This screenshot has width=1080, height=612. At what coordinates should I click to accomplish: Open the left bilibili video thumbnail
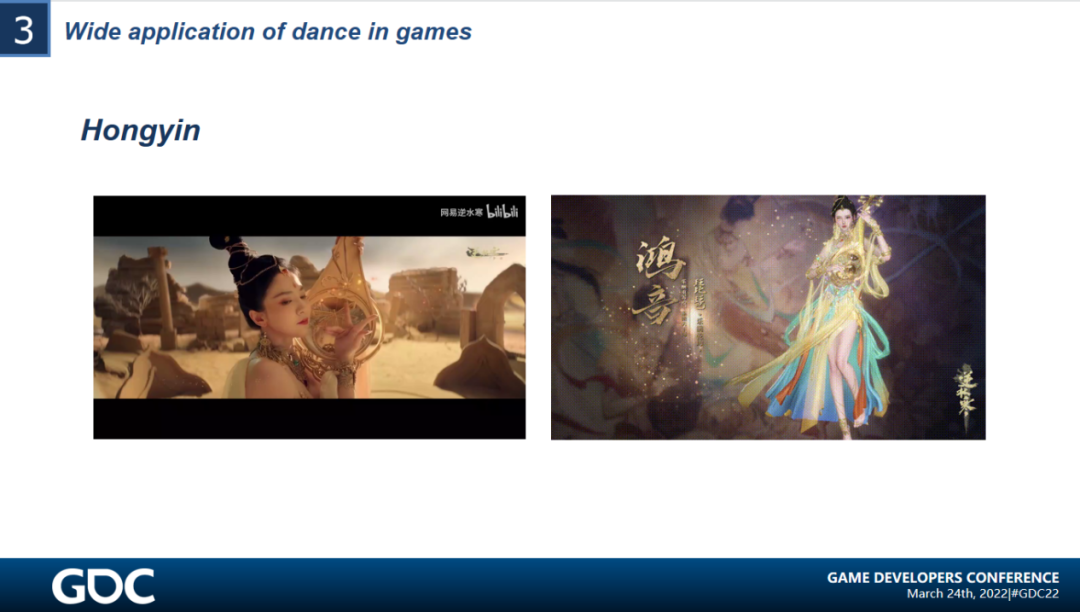[x=309, y=317]
